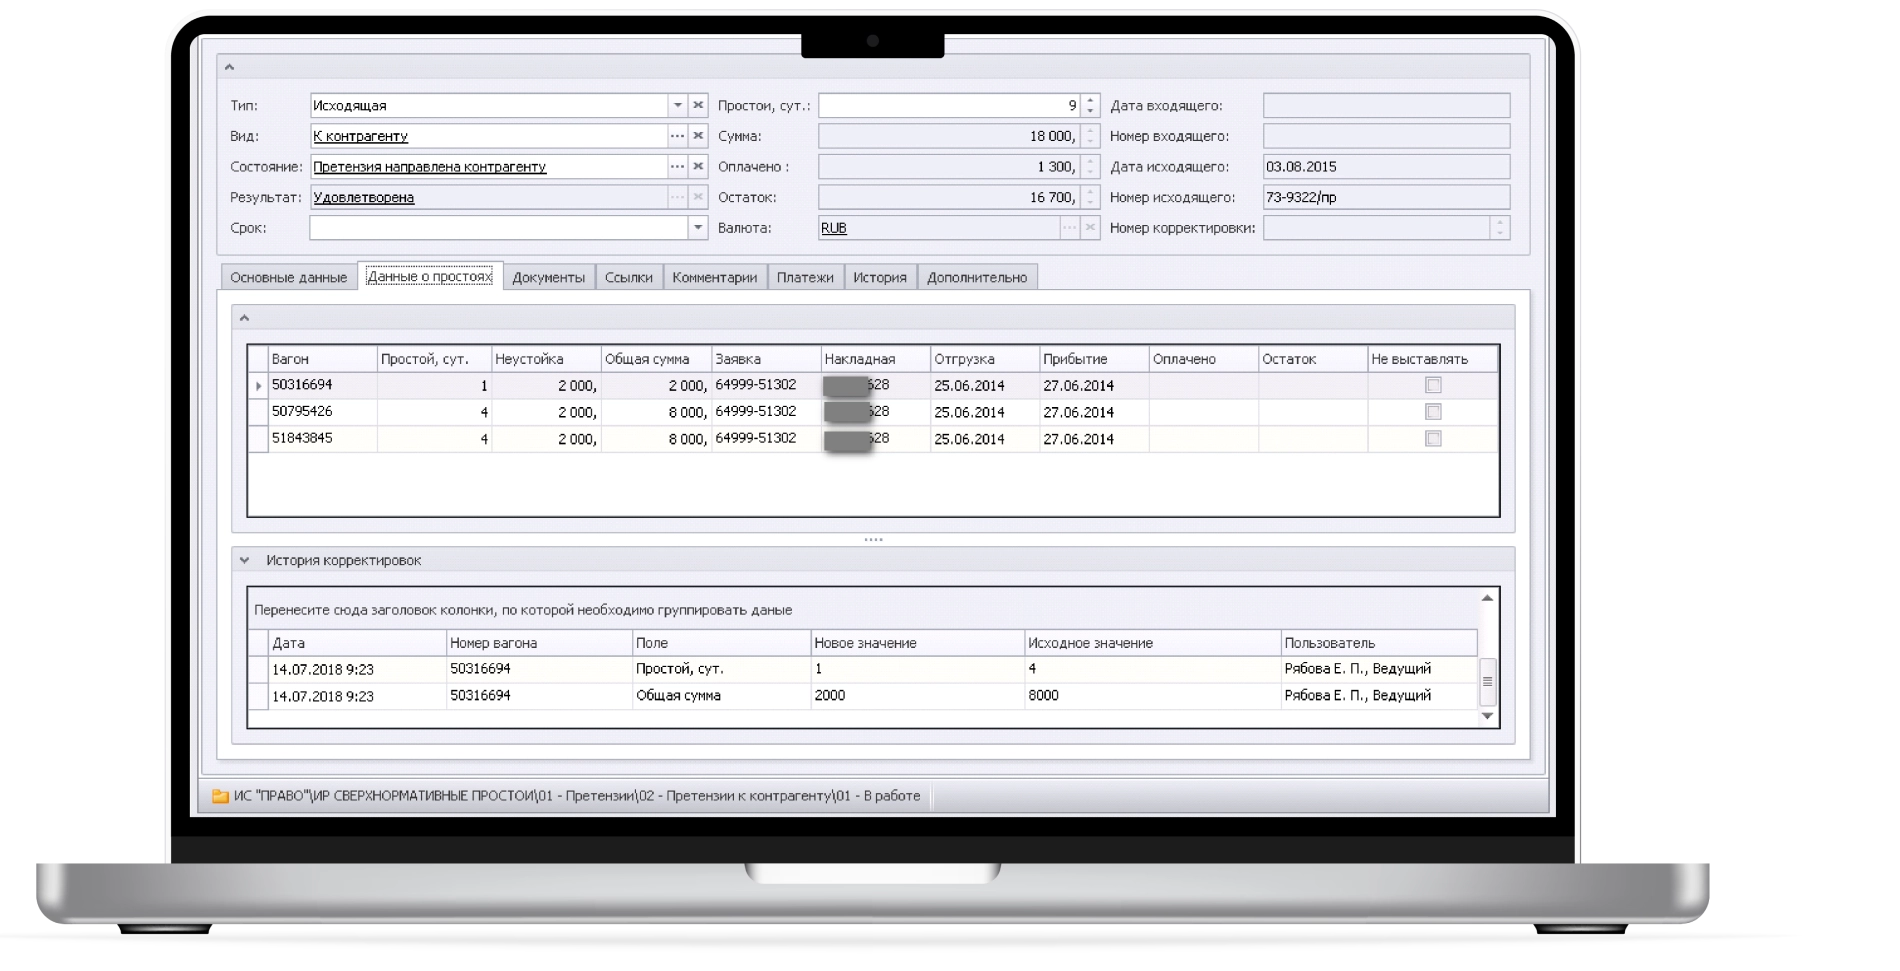This screenshot has height=971, width=1900.
Task: Click the panel splitter dots handle
Action: pyautogui.click(x=873, y=540)
